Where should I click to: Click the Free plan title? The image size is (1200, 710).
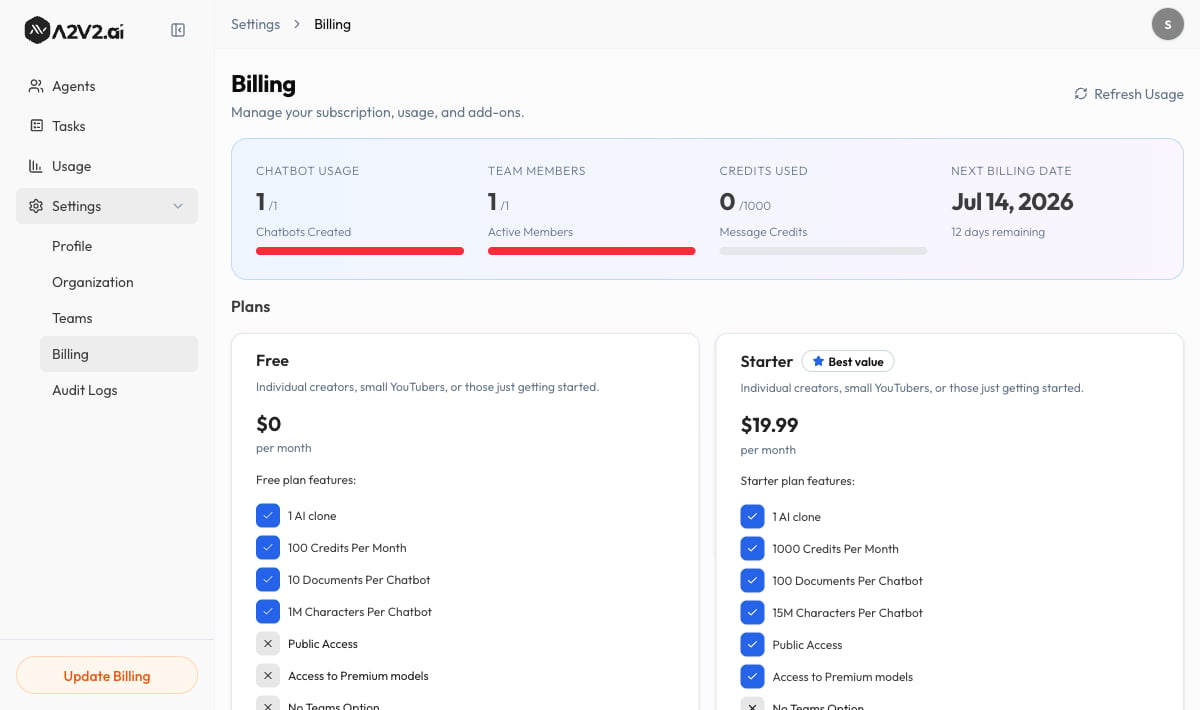(272, 361)
